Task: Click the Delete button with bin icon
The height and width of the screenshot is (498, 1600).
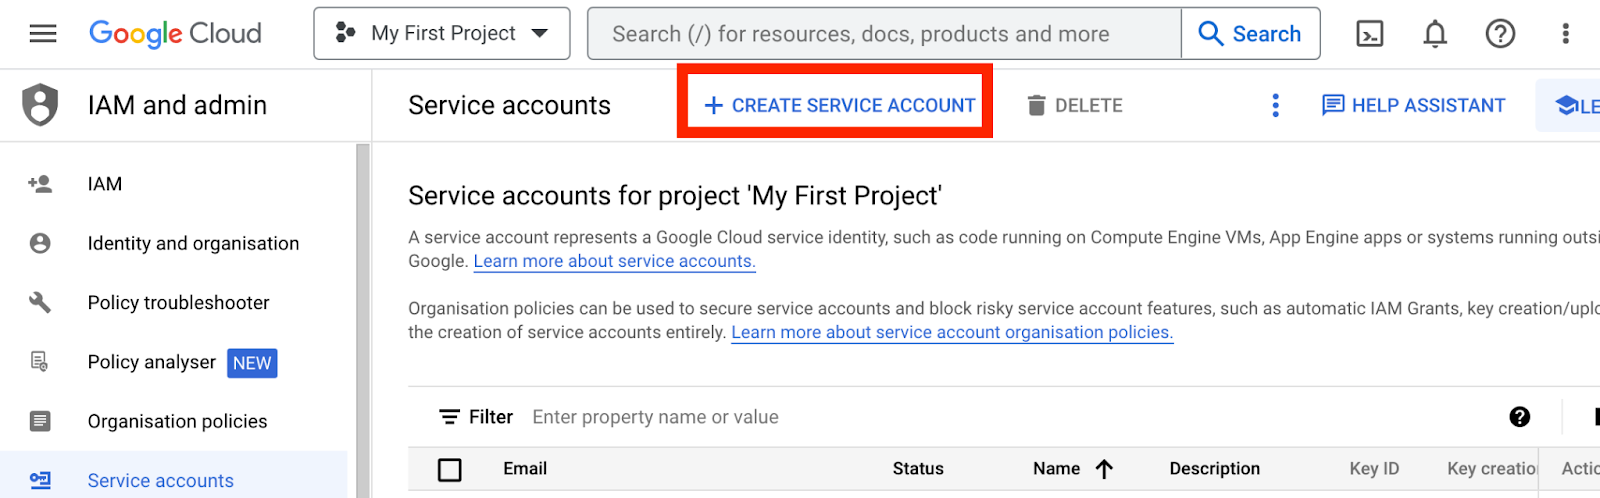Action: coord(1075,105)
